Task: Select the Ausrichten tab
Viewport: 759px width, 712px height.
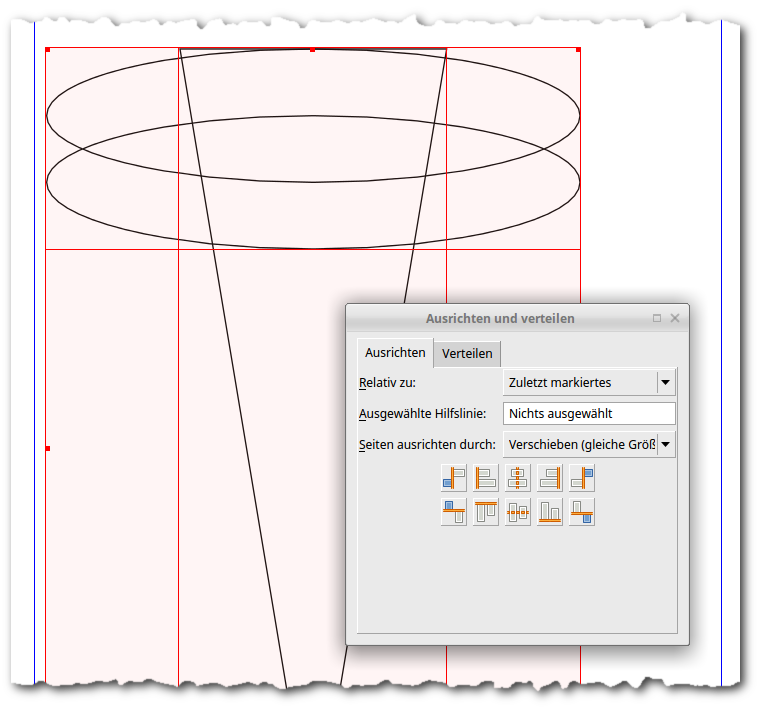Action: coord(395,353)
